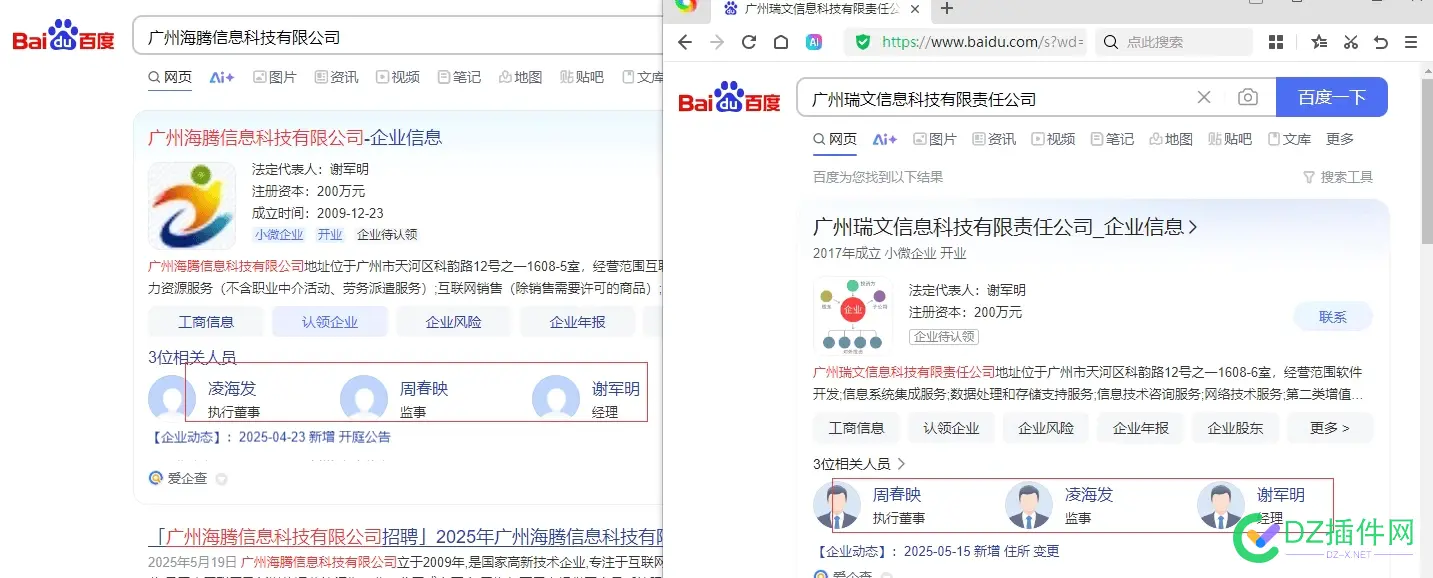Viewport: 1433px width, 578px height.
Task: Click 360 browser logo at top left
Action: tap(686, 5)
